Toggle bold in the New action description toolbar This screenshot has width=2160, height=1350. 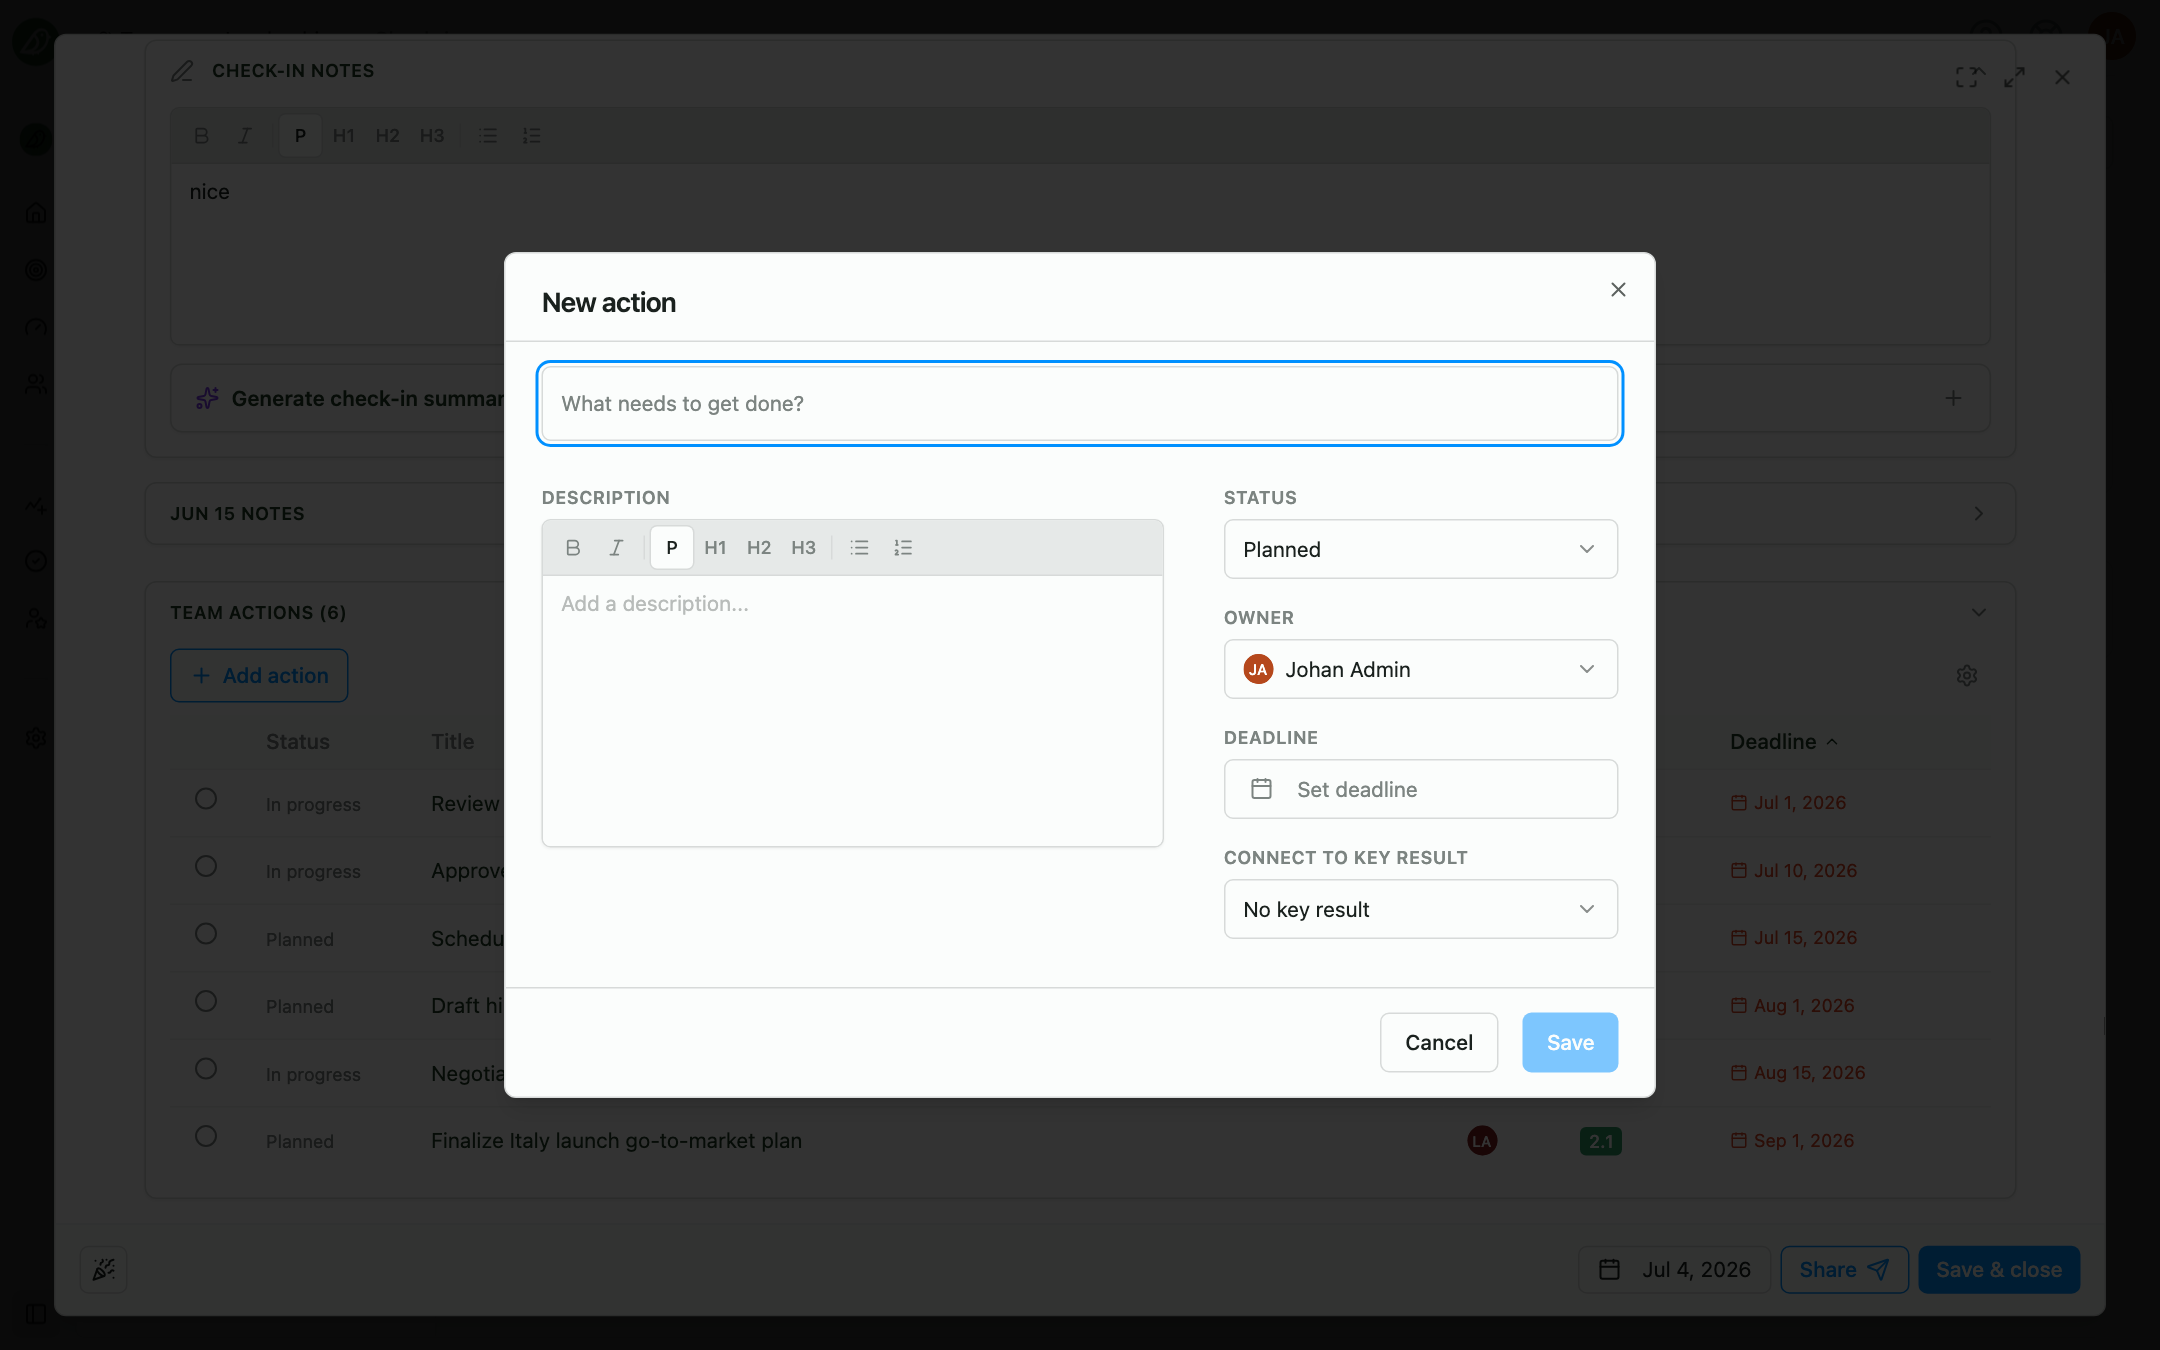click(573, 548)
